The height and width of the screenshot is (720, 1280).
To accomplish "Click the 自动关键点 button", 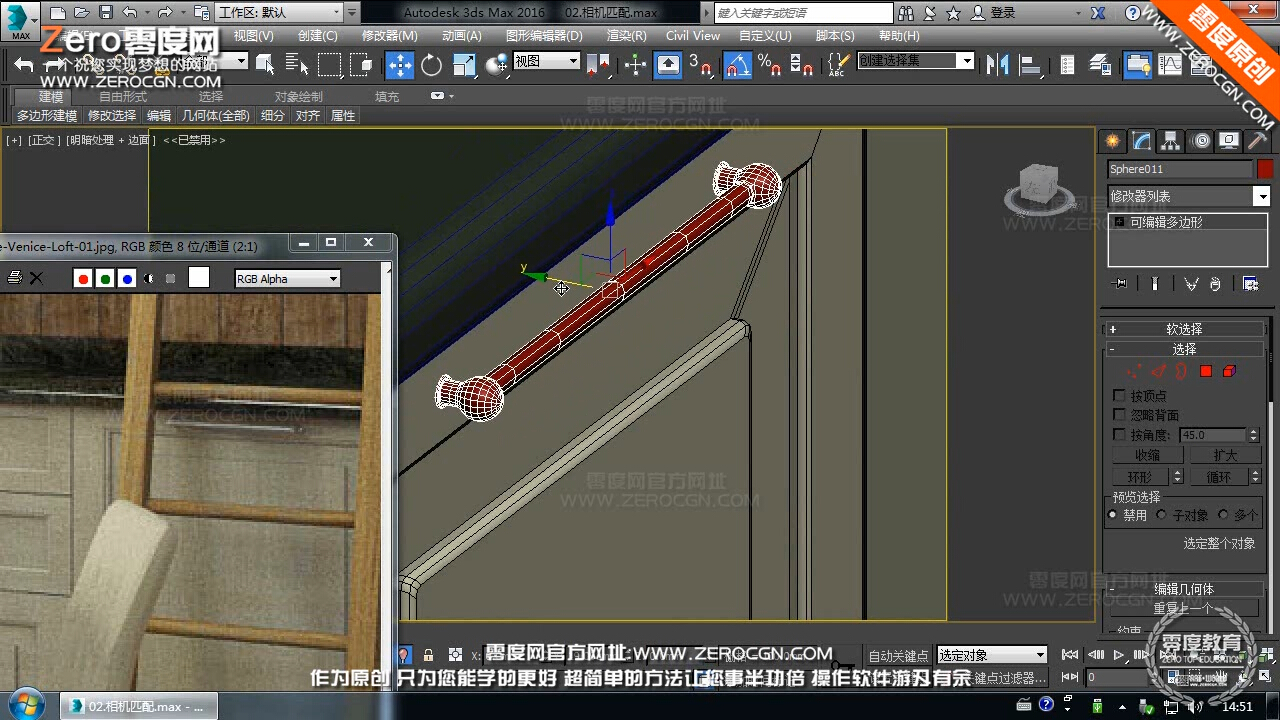I will 899,655.
